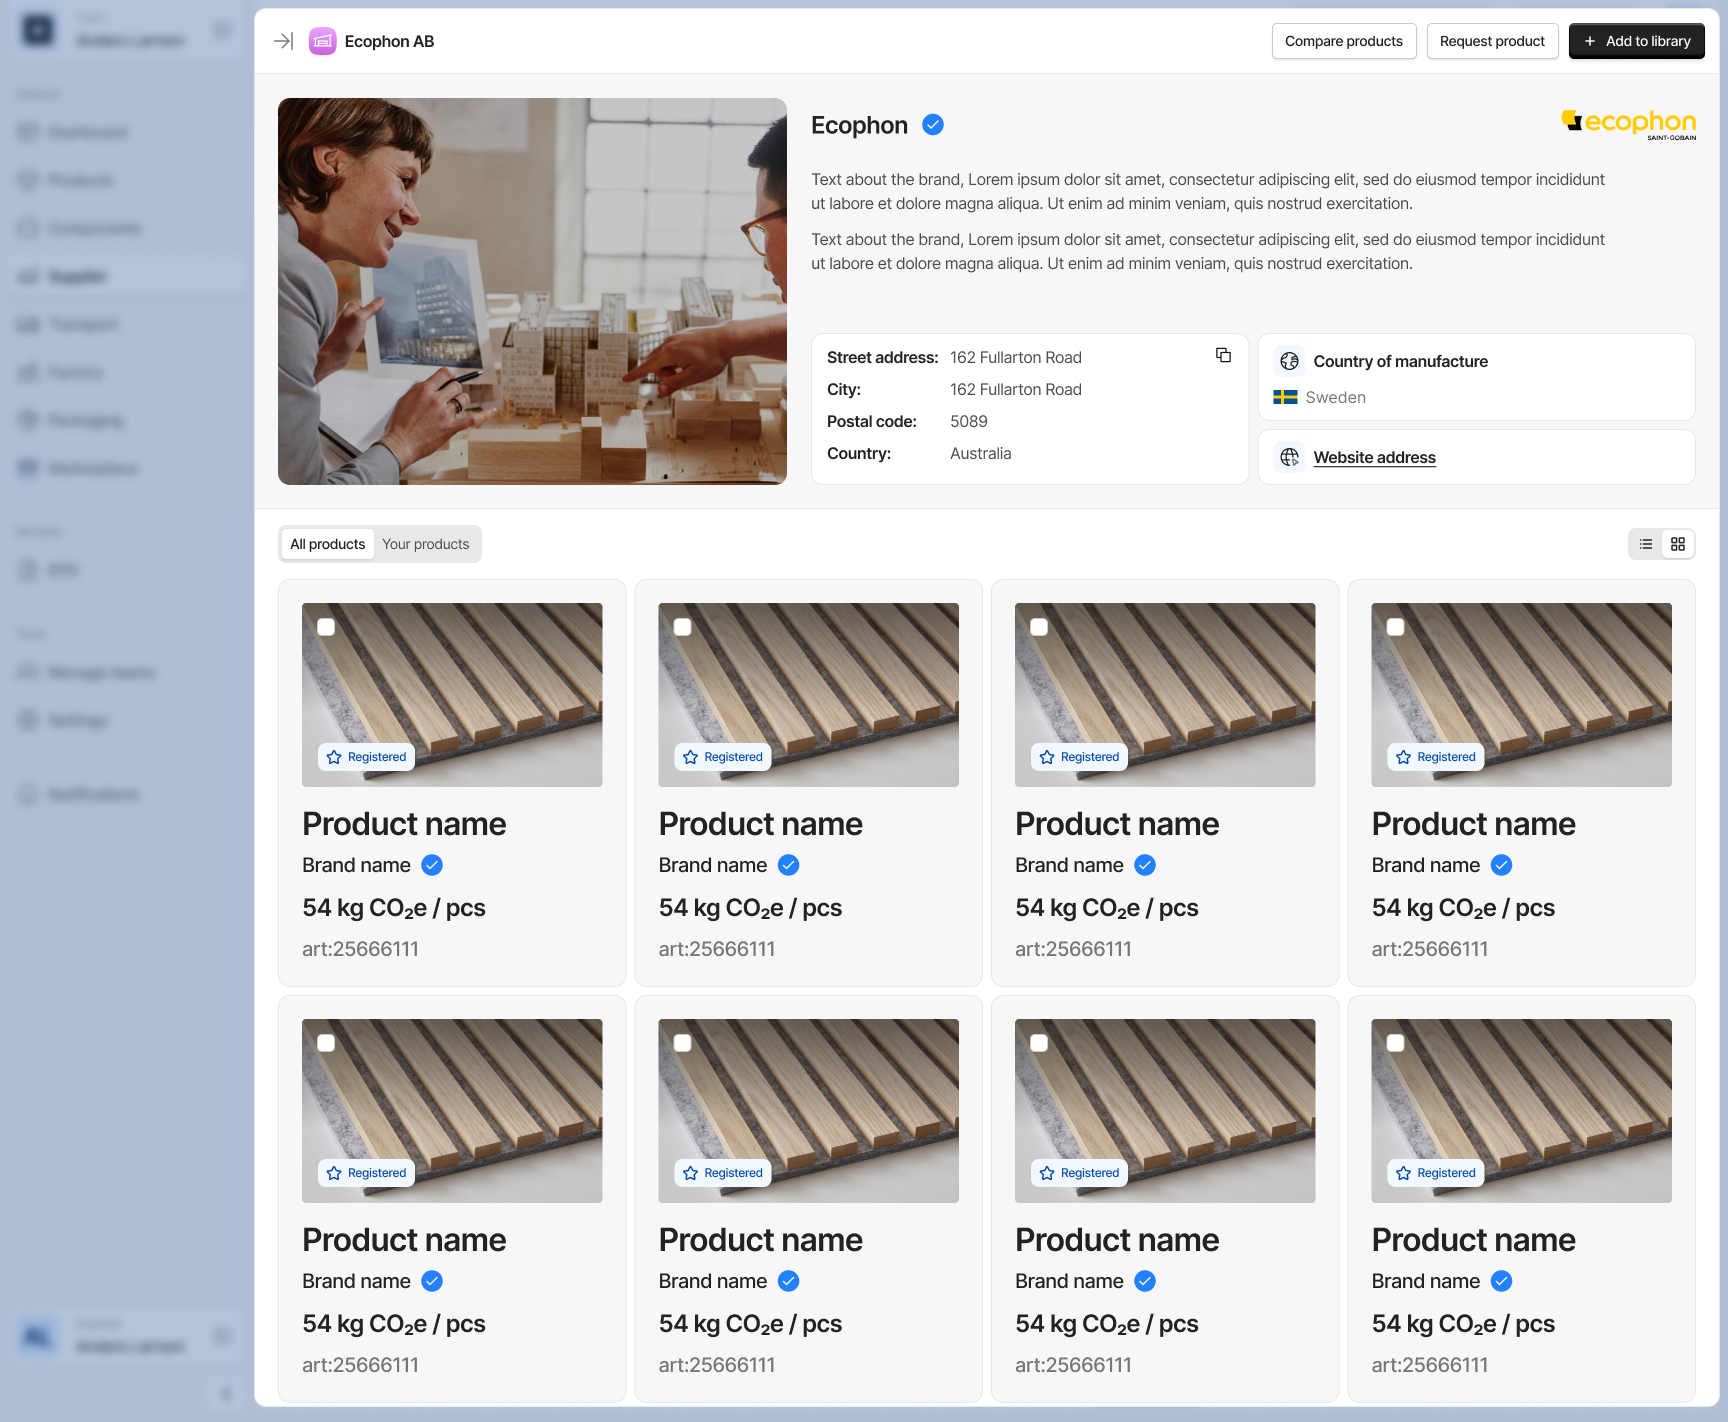Click the Street address value 162 Fullarton Road
Image resolution: width=1728 pixels, height=1422 pixels.
(1016, 357)
